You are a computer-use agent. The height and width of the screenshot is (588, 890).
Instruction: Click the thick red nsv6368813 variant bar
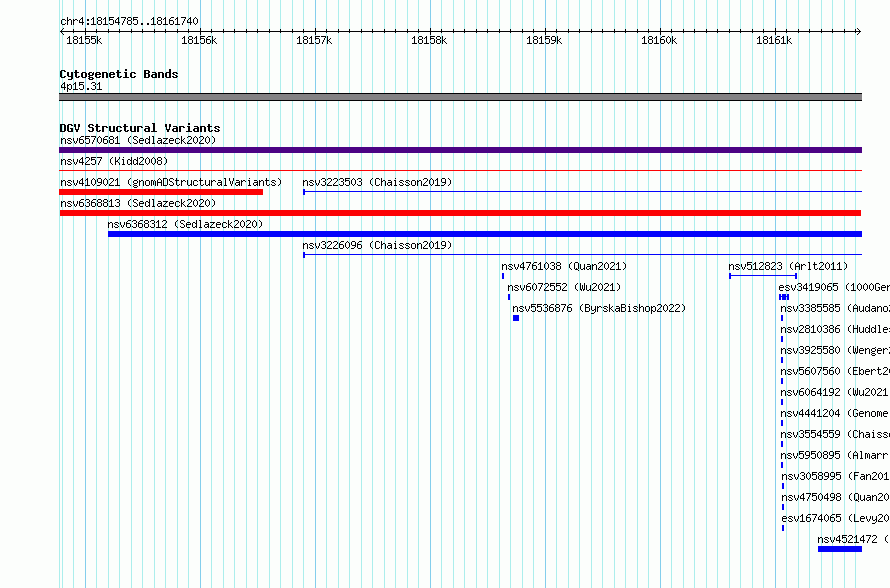click(x=460, y=213)
